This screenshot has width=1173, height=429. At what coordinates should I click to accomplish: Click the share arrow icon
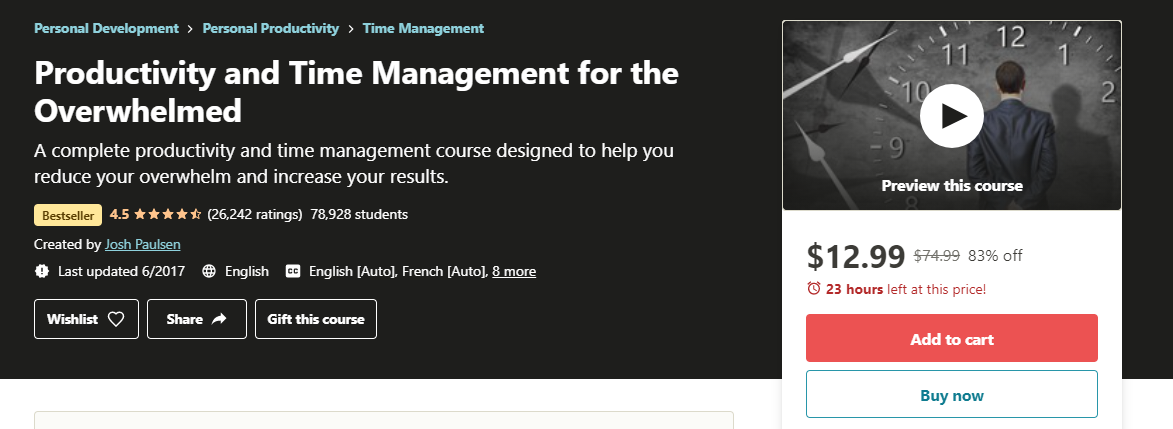(220, 320)
